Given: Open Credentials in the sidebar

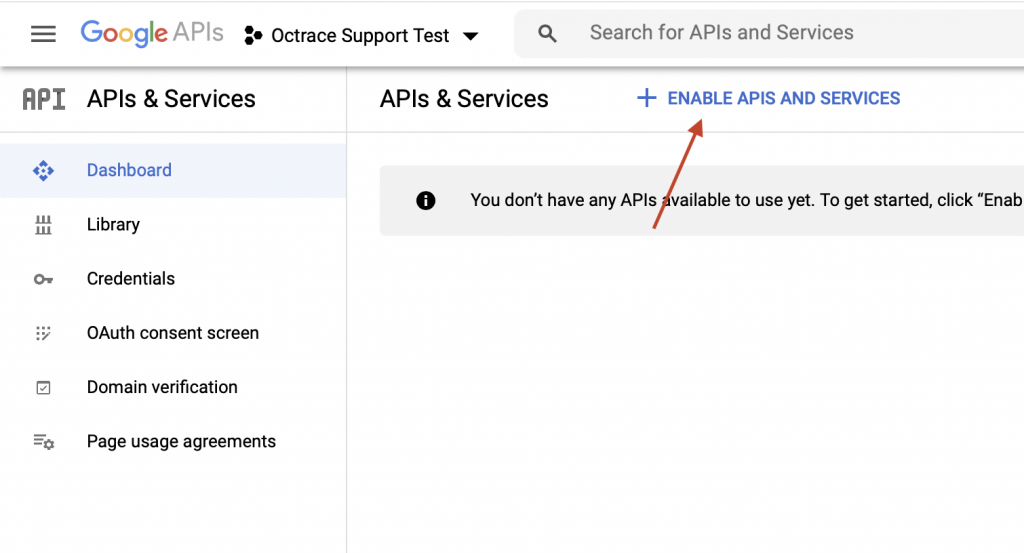Looking at the screenshot, I should pos(173,279).
